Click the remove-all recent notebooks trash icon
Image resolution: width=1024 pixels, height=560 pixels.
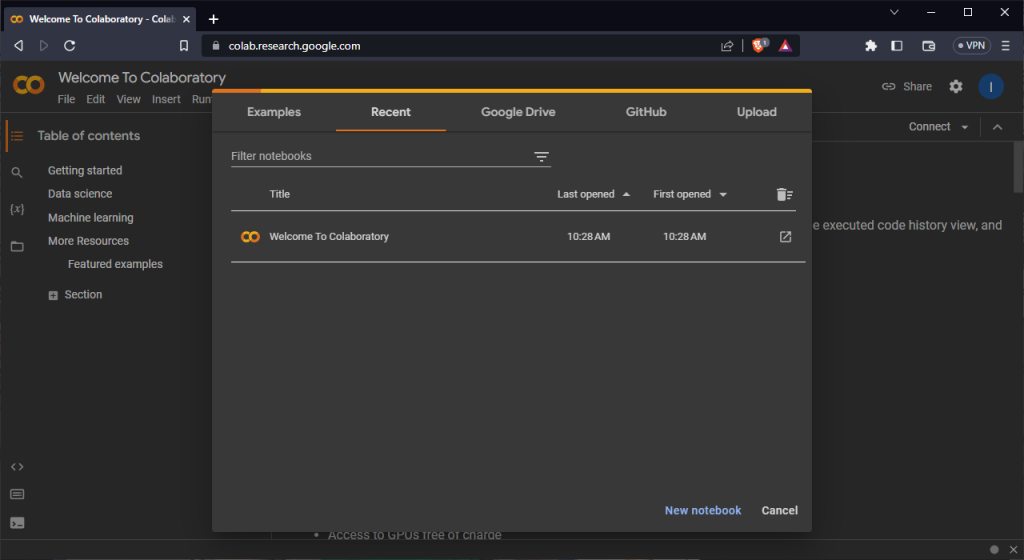pos(784,195)
